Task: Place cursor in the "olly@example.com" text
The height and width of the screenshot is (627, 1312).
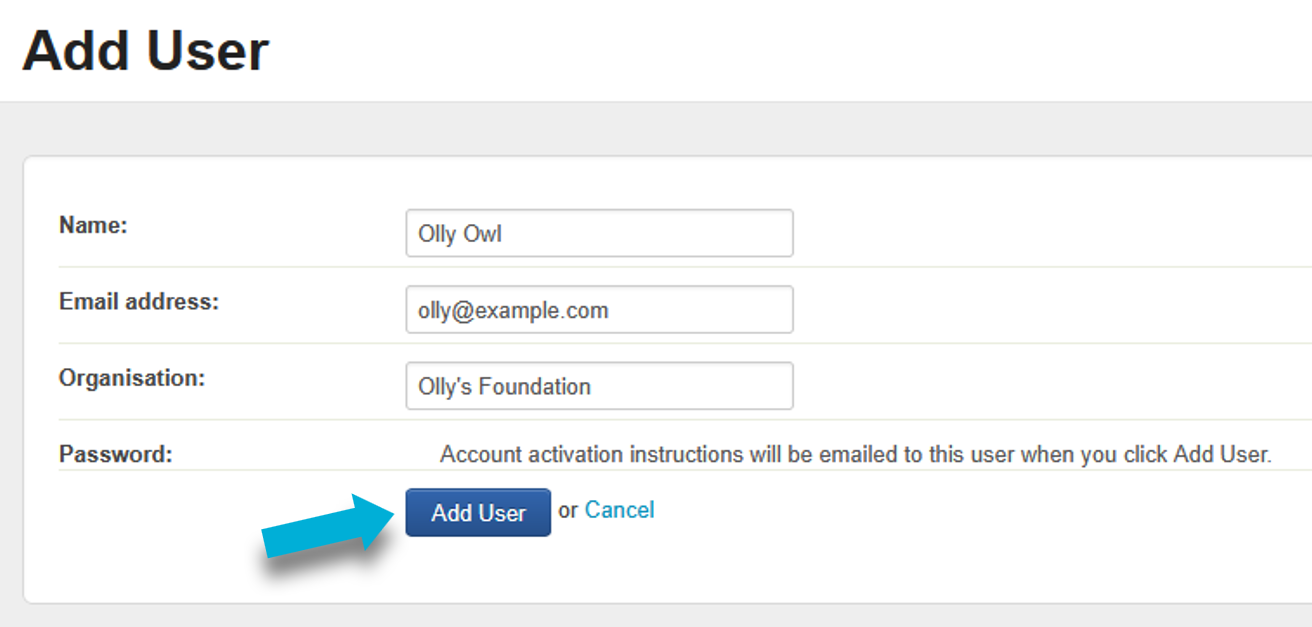Action: point(513,311)
